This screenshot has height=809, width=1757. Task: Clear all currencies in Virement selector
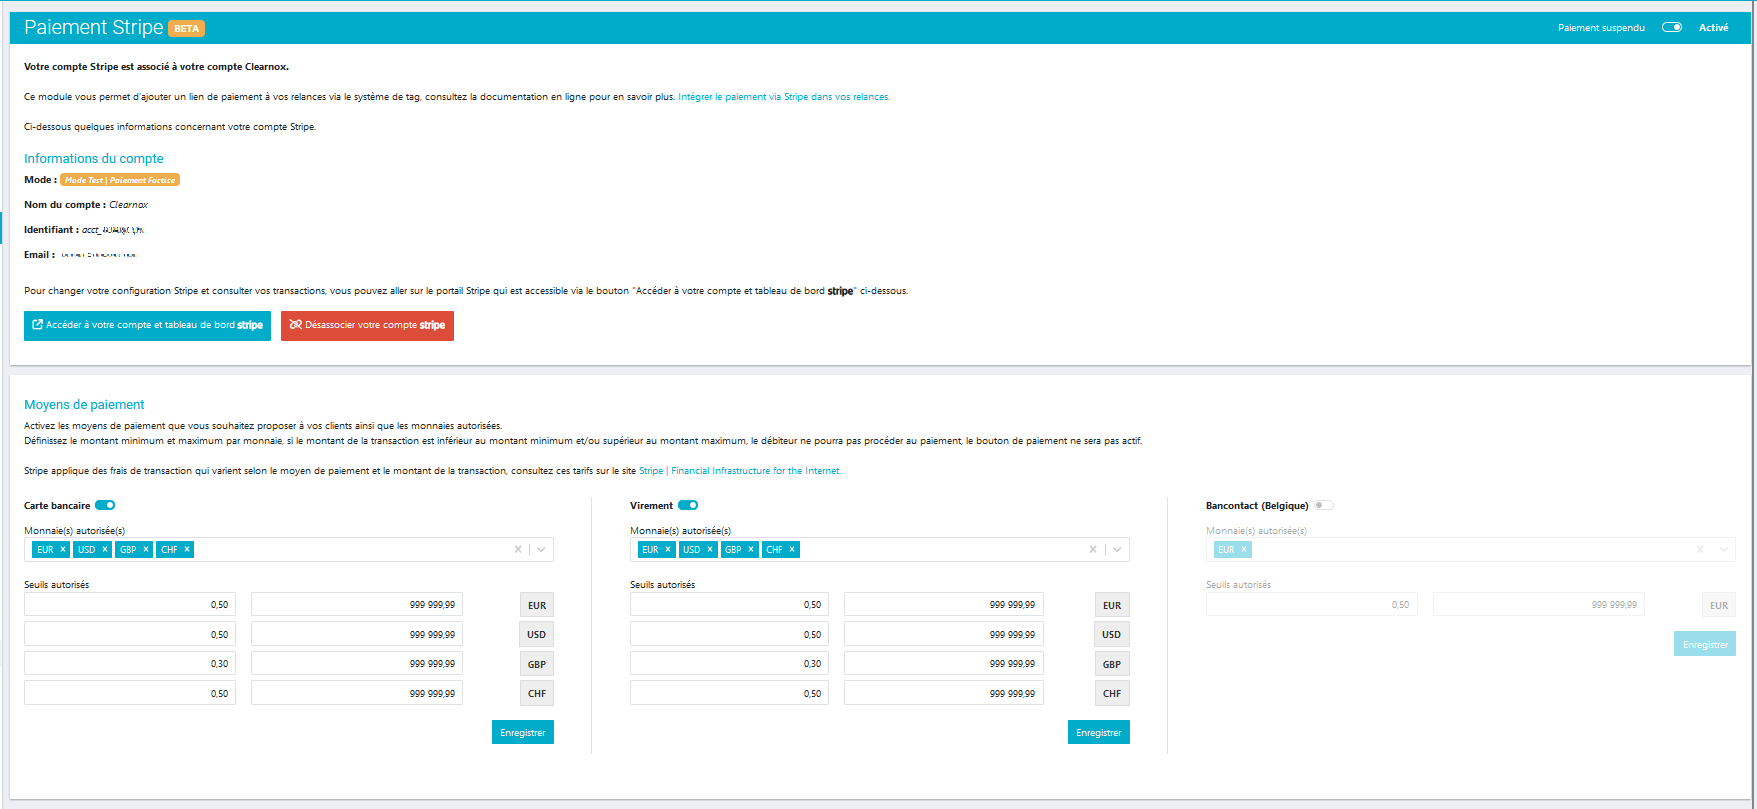click(1093, 549)
